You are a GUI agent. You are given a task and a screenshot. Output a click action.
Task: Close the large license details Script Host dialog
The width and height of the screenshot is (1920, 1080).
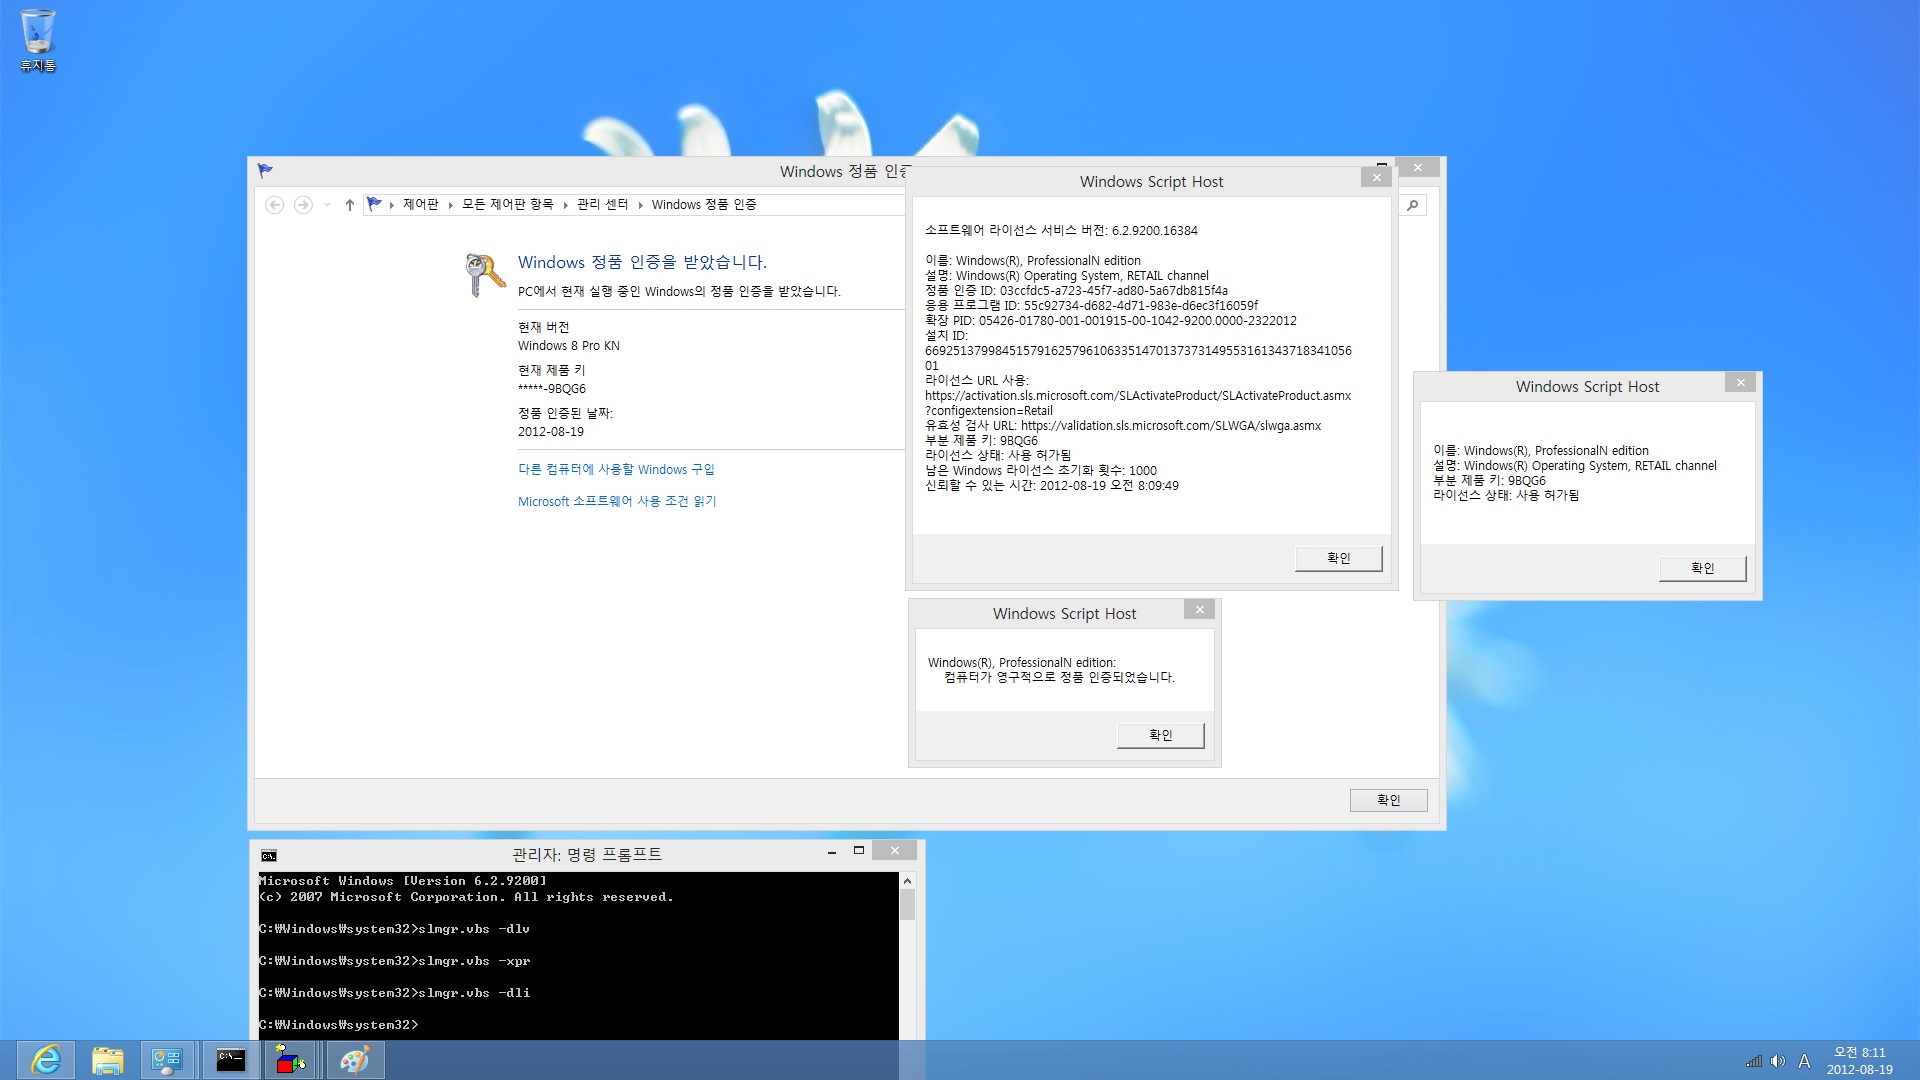coord(1376,177)
